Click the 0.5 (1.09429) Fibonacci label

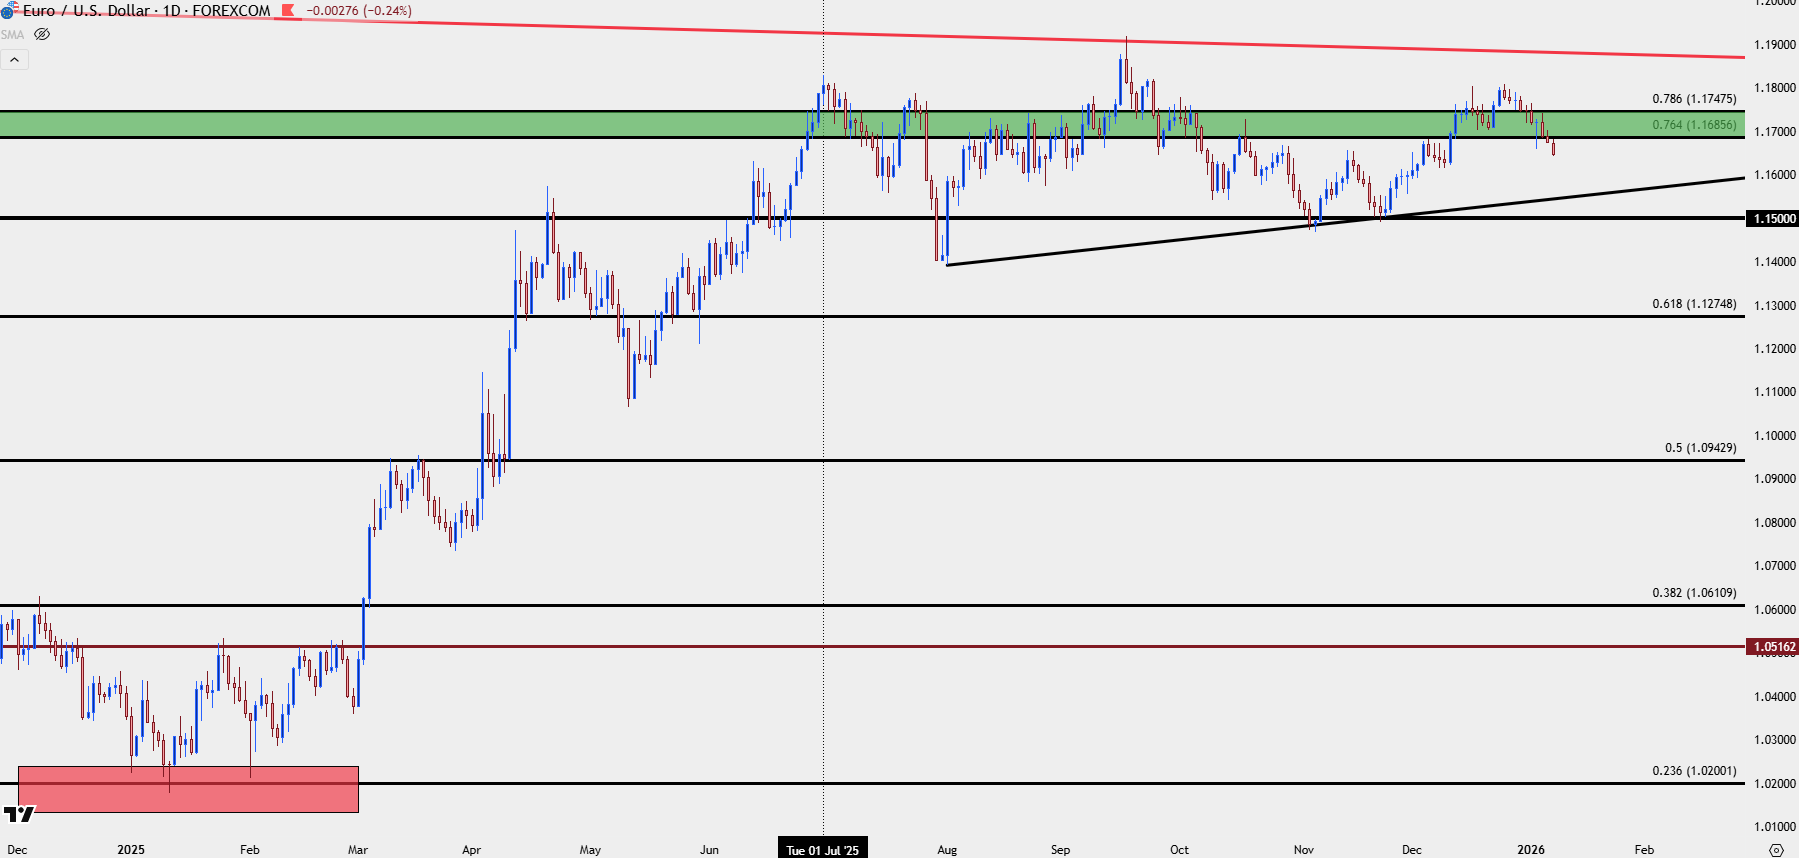coord(1700,448)
